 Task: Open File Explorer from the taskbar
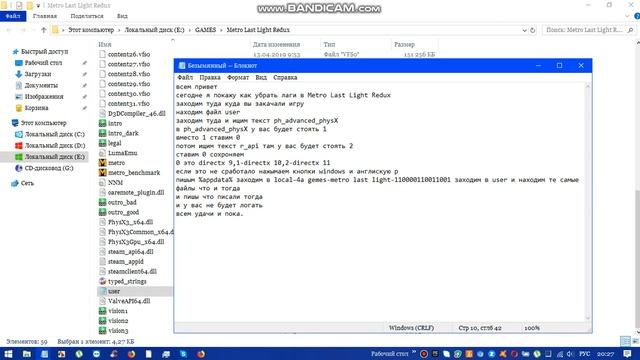(x=27, y=354)
